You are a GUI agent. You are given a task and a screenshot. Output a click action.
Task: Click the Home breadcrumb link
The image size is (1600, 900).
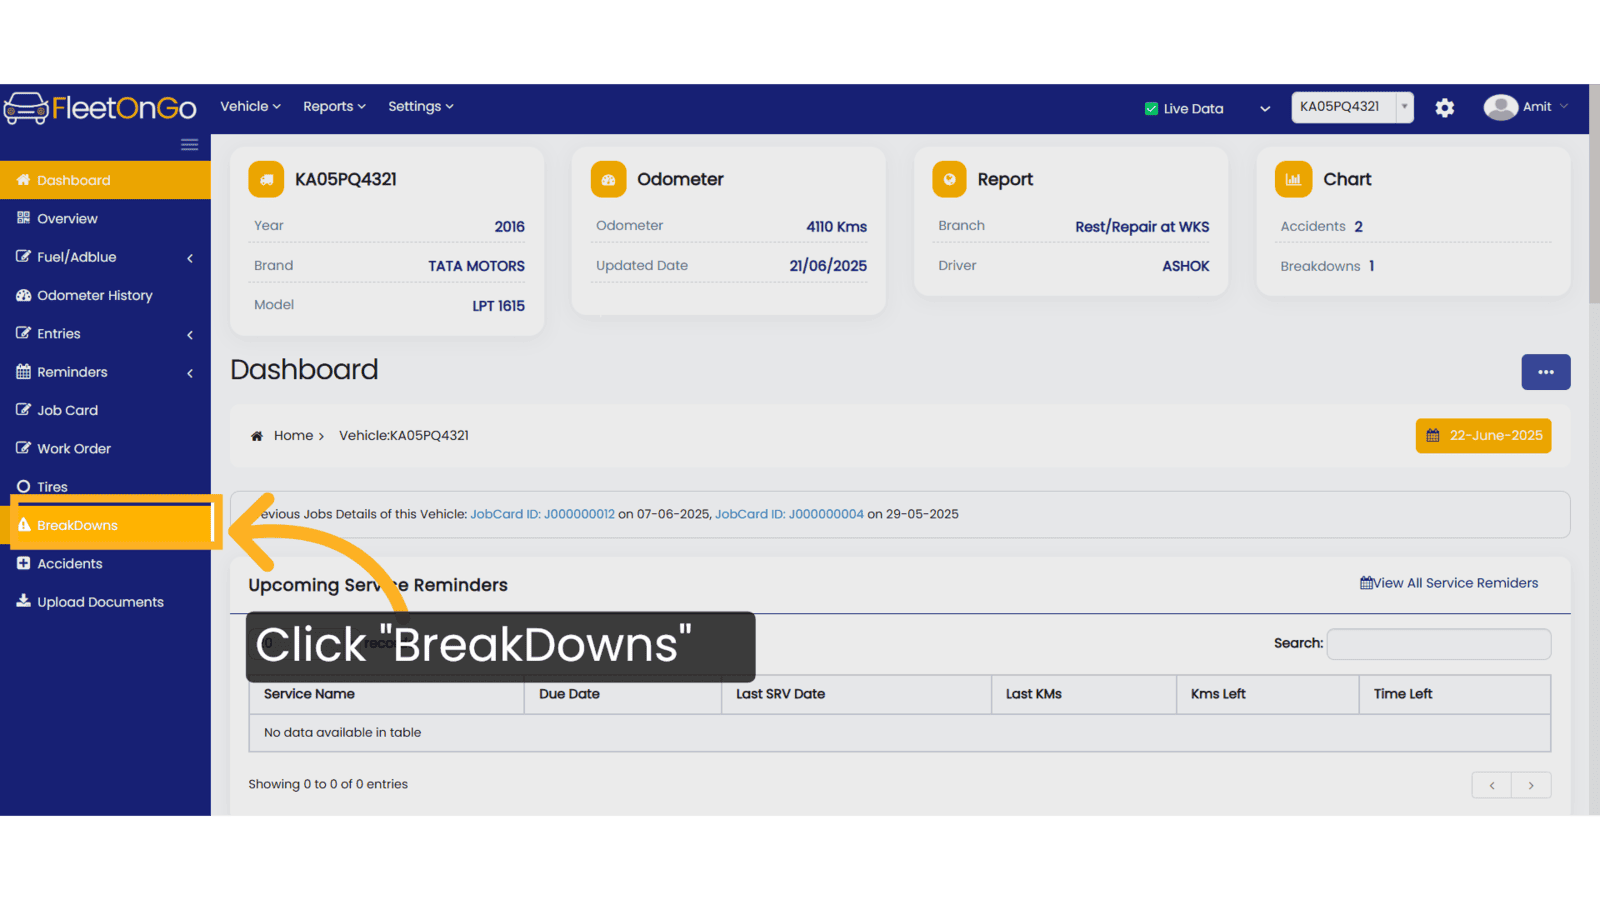(x=293, y=436)
